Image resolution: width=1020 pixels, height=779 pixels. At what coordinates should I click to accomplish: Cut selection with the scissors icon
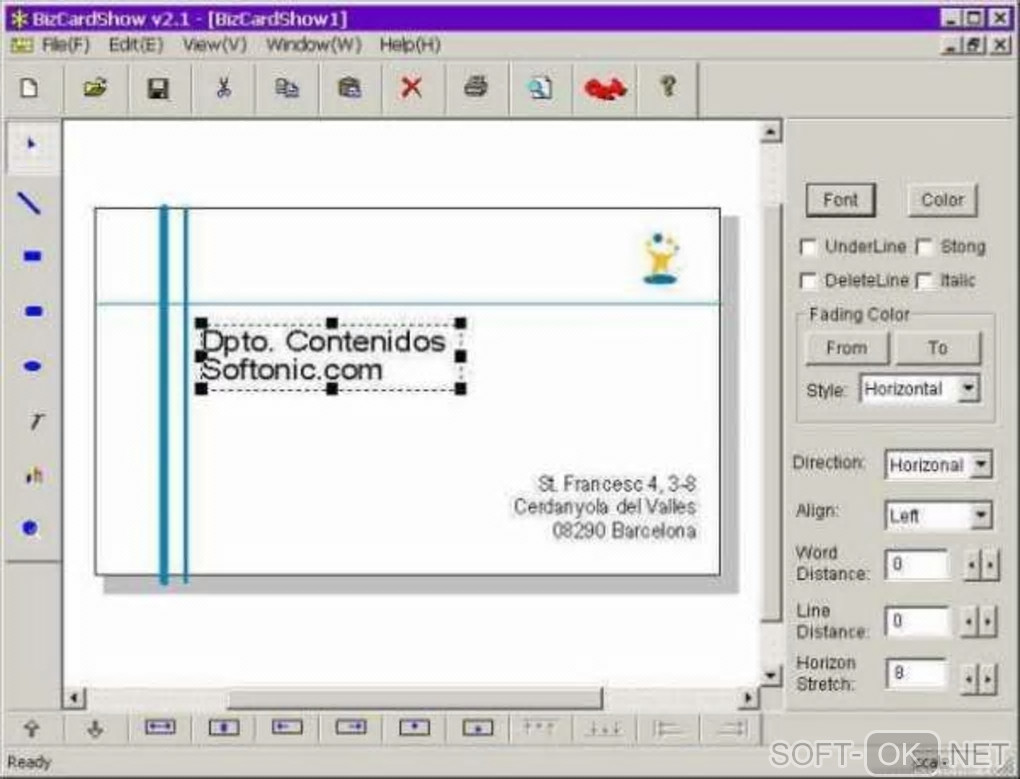[223, 87]
